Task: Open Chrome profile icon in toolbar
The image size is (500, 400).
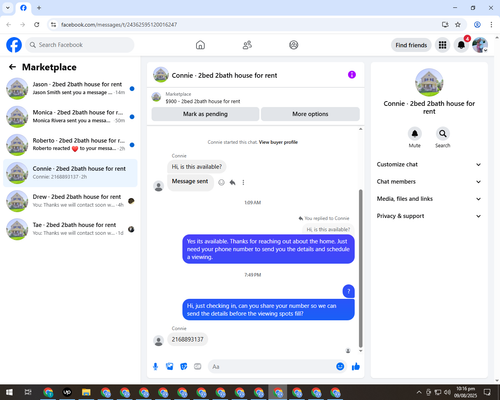Action: click(477, 25)
